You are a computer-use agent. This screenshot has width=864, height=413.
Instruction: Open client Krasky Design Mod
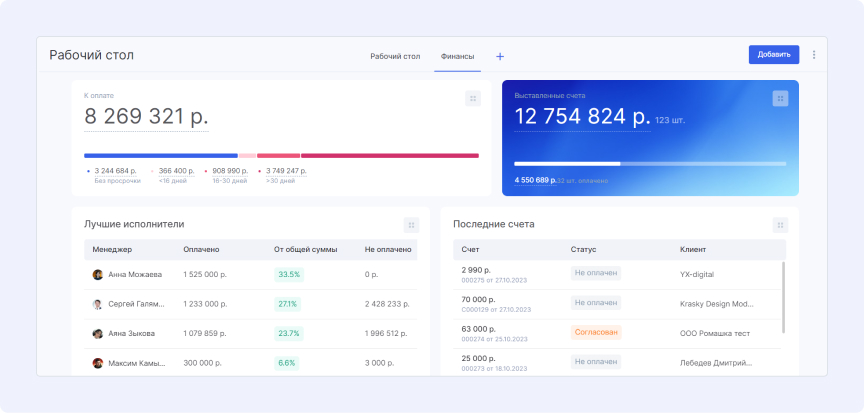717,304
